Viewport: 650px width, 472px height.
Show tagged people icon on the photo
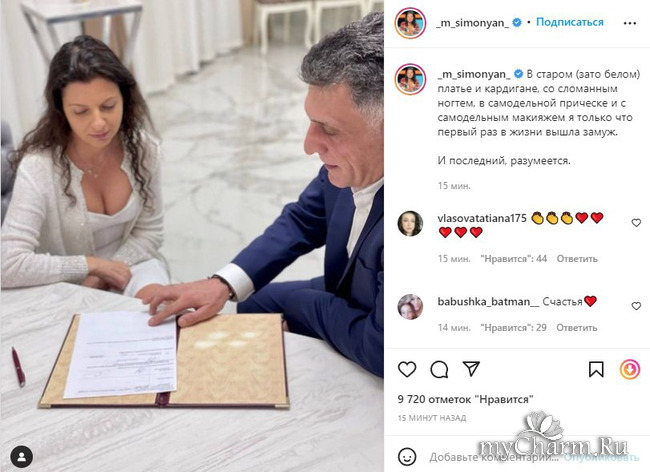(22, 457)
